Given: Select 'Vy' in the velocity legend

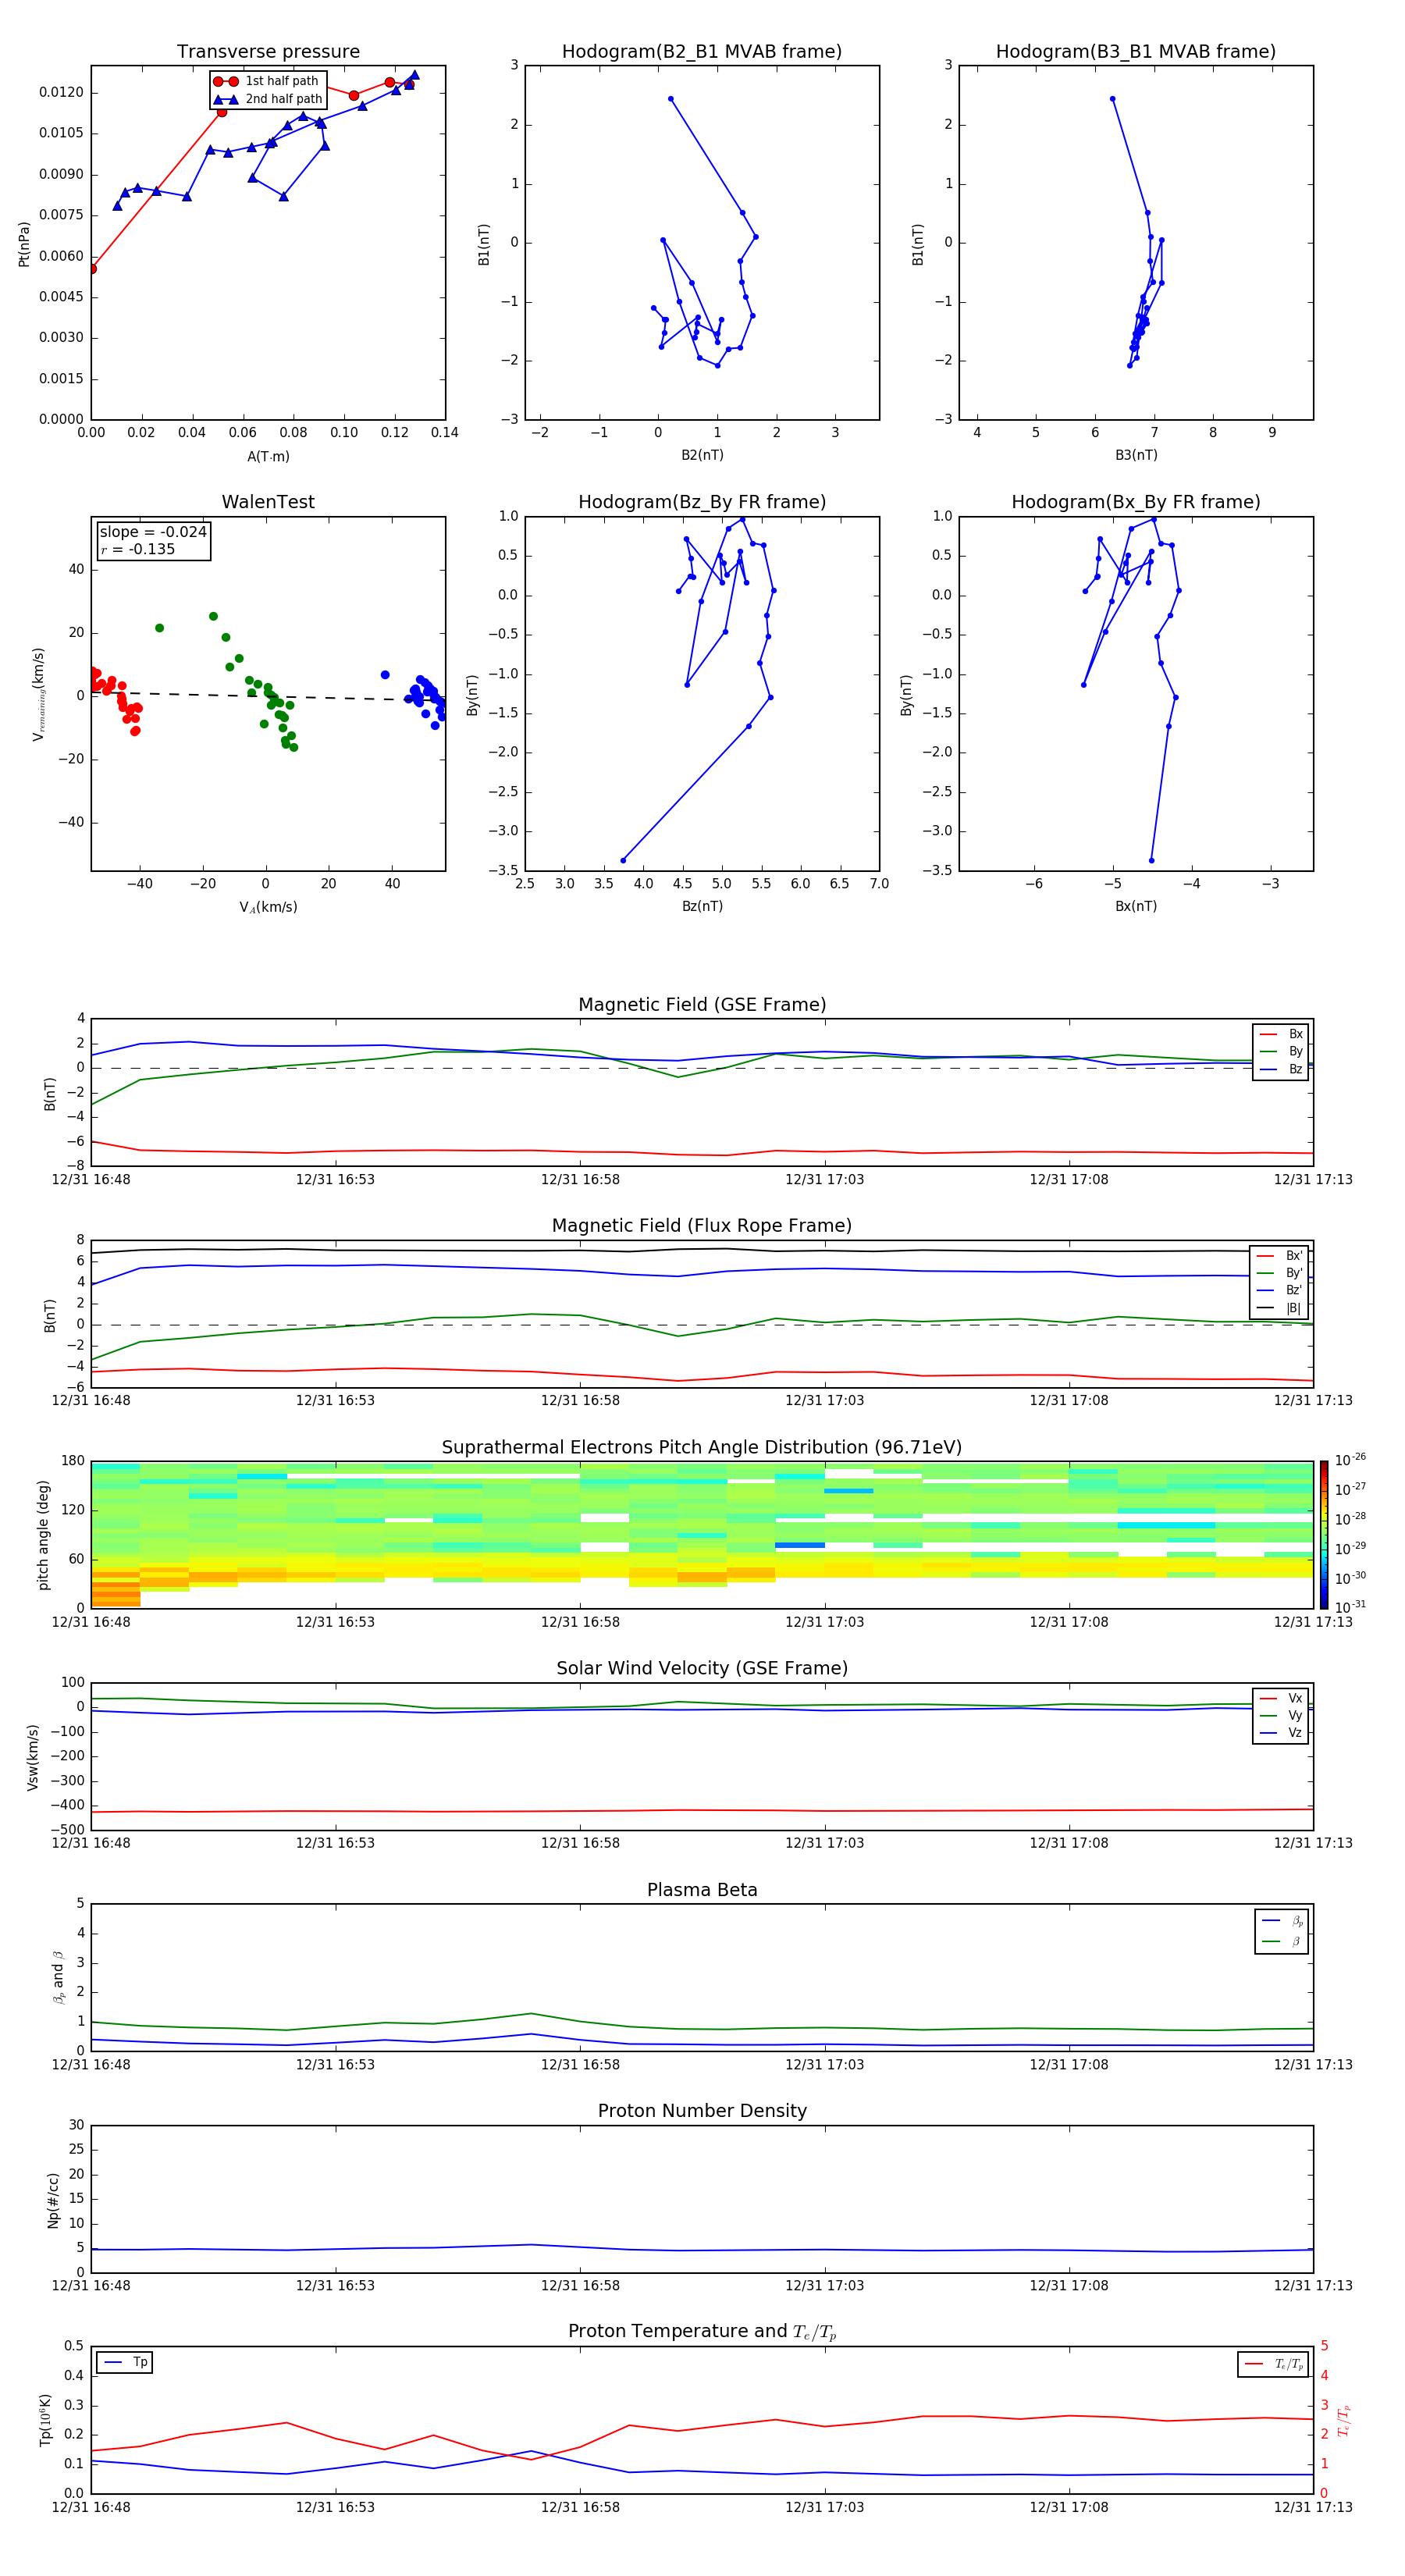Looking at the screenshot, I should 1281,1716.
